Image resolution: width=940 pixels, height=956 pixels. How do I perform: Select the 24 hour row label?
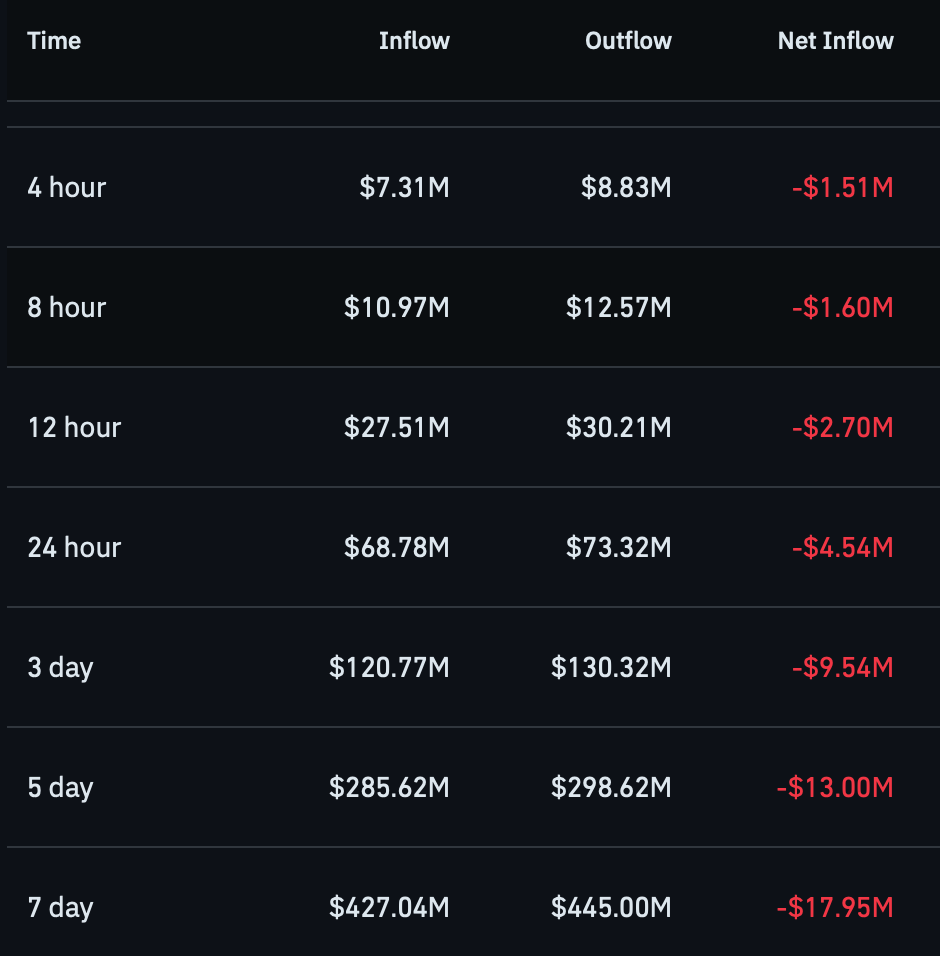point(74,548)
